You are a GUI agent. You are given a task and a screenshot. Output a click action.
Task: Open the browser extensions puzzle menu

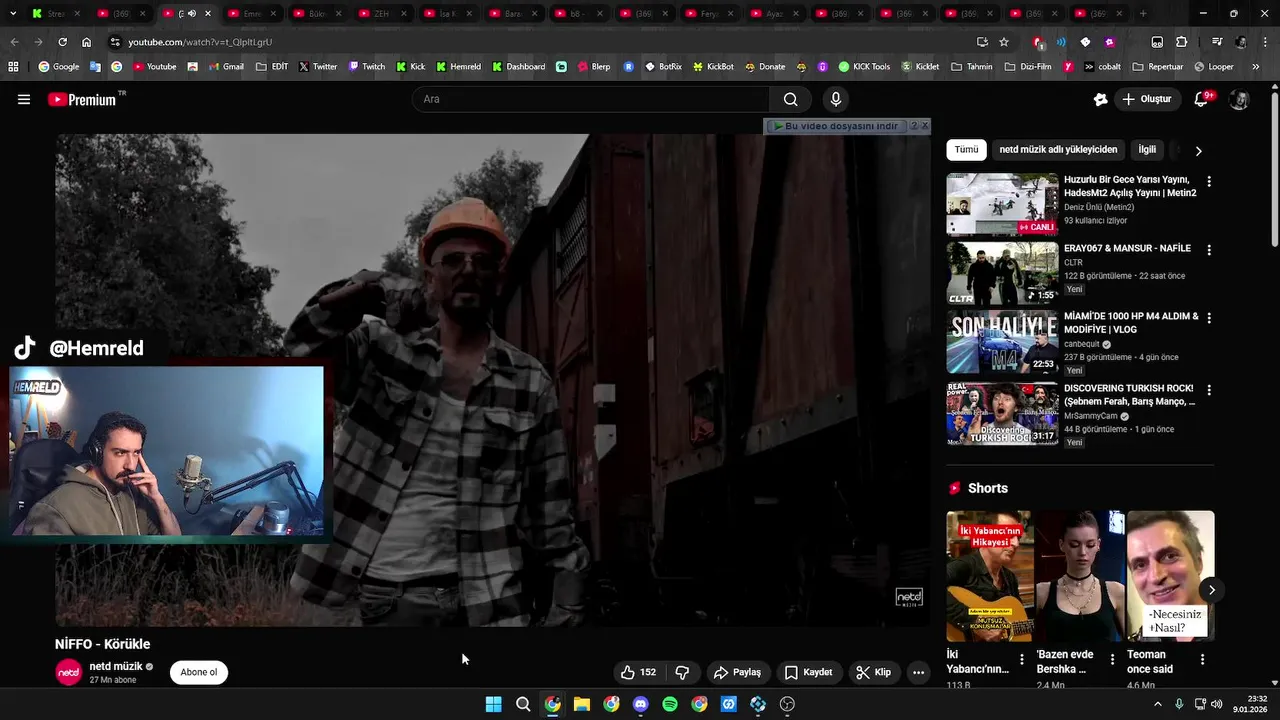click(1181, 42)
